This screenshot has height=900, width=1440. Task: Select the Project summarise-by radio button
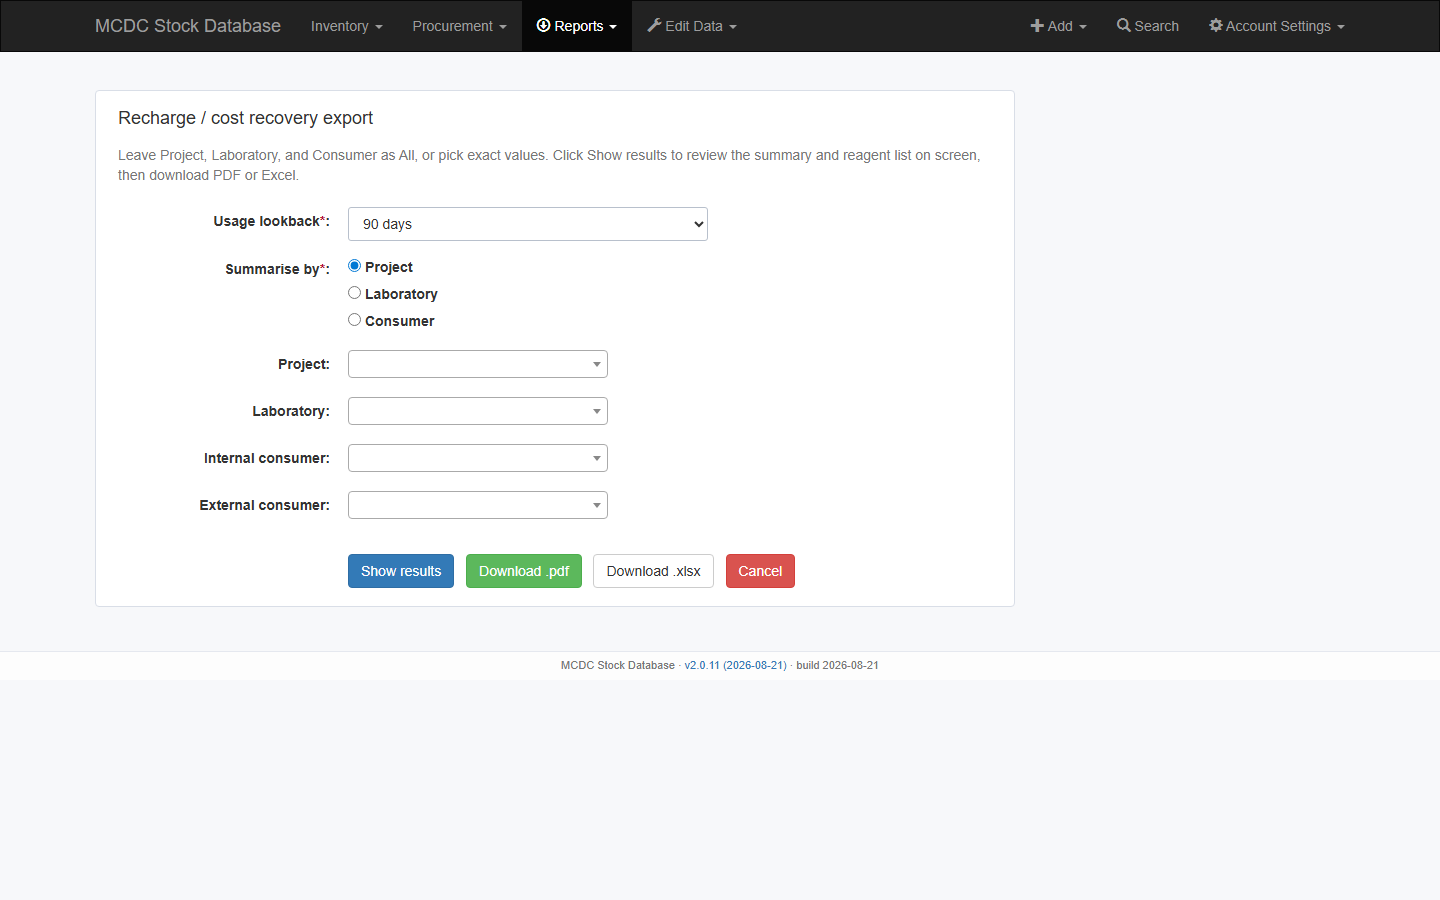(354, 266)
